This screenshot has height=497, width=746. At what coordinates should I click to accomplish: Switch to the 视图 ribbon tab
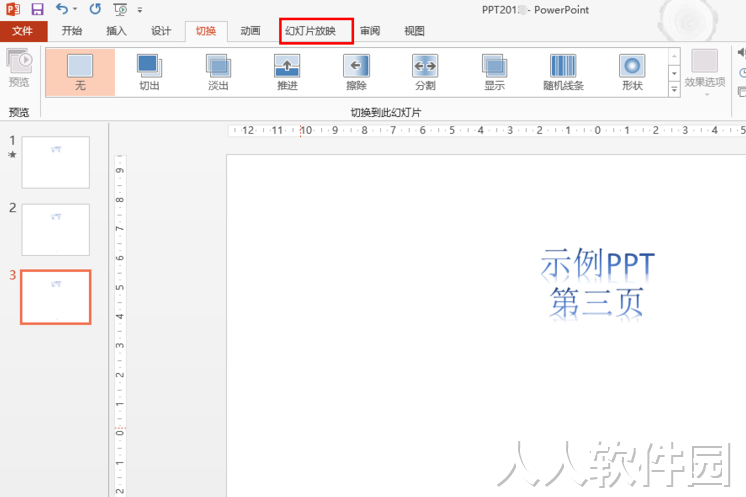414,31
